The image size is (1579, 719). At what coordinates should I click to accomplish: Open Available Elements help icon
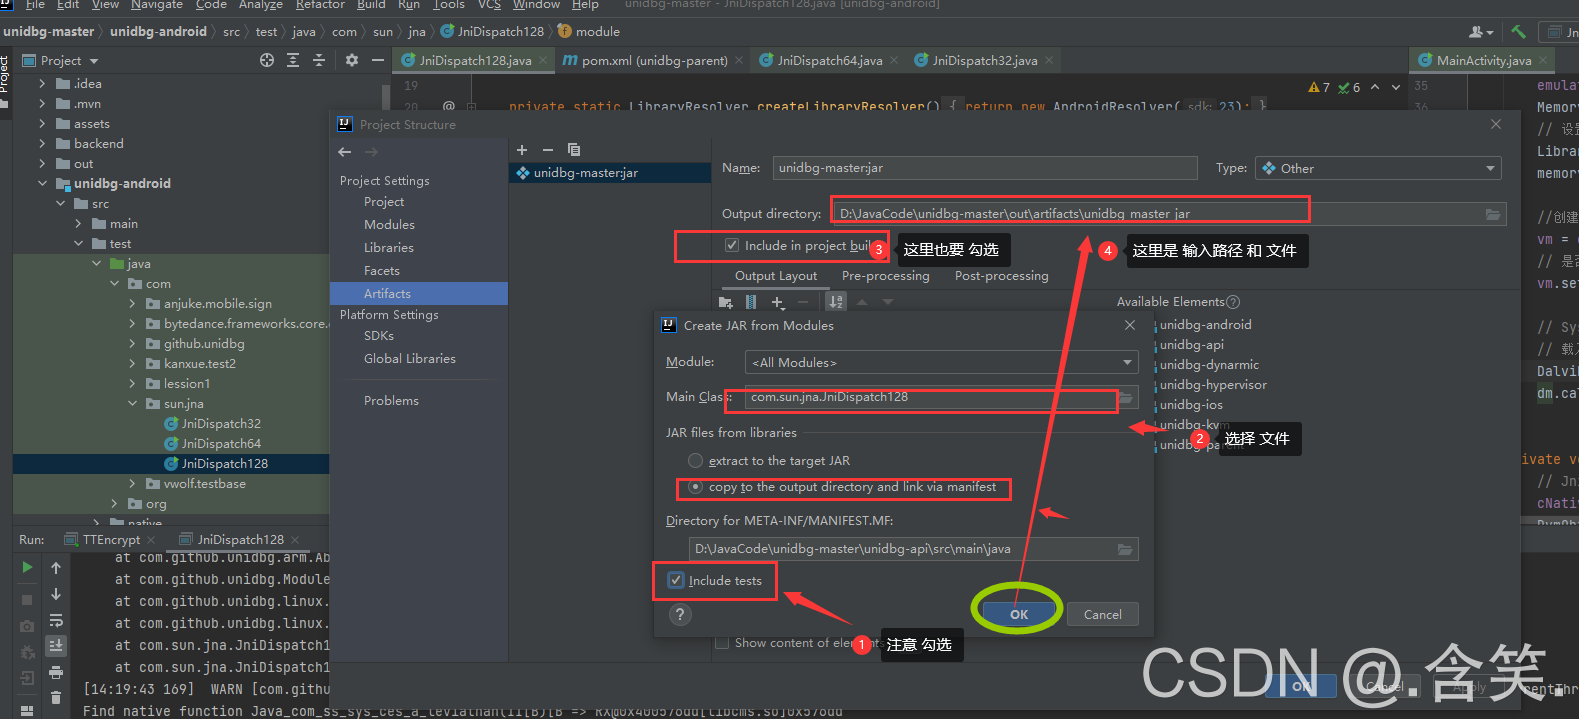(1233, 302)
